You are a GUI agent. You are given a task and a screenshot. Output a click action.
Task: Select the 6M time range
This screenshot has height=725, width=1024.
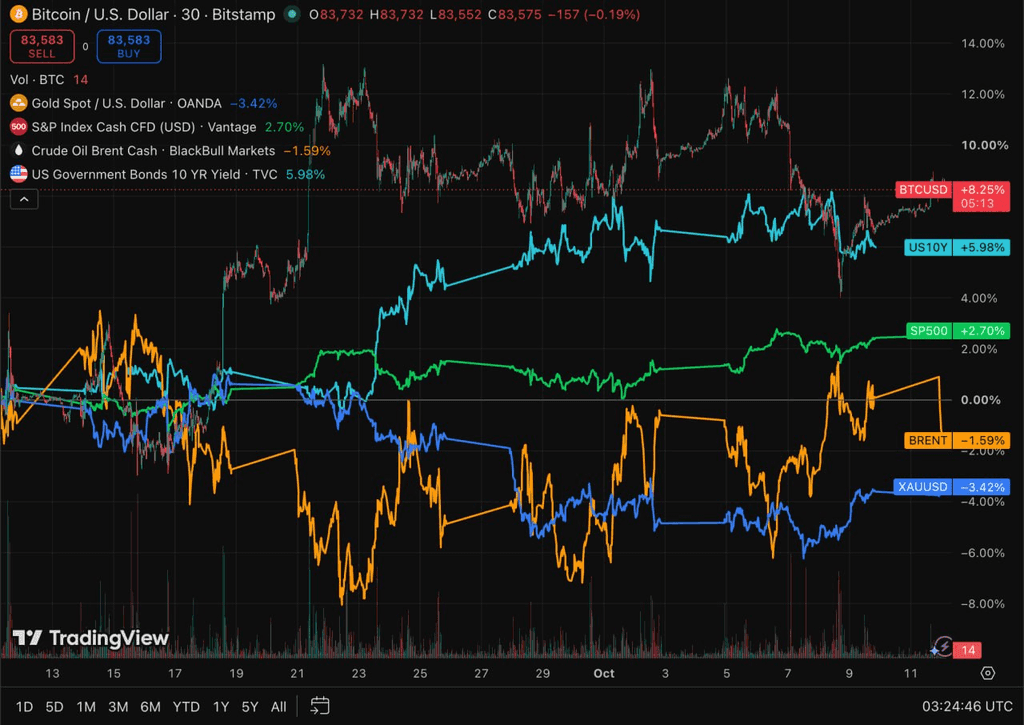click(150, 707)
